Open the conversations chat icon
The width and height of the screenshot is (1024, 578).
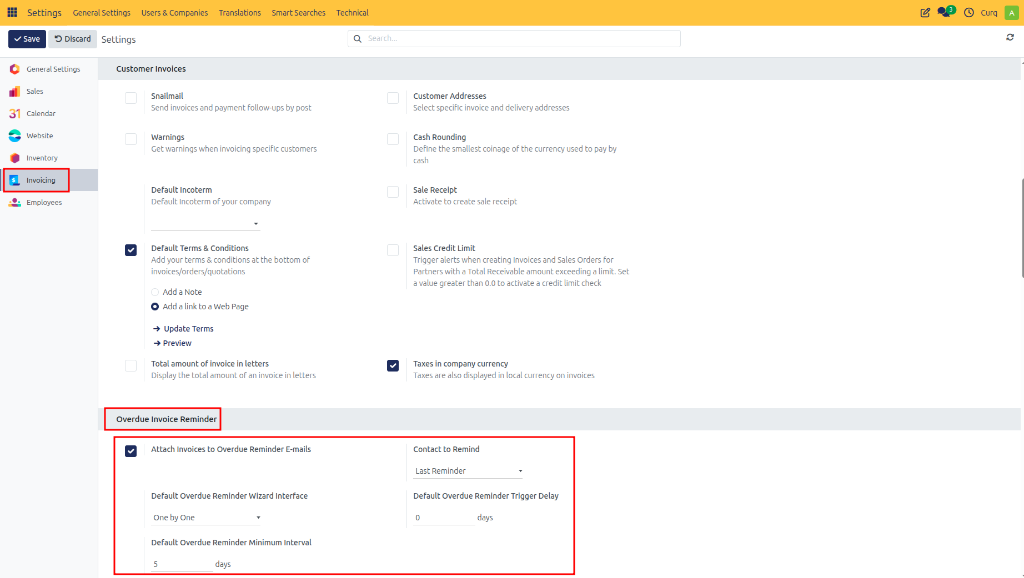(x=945, y=12)
